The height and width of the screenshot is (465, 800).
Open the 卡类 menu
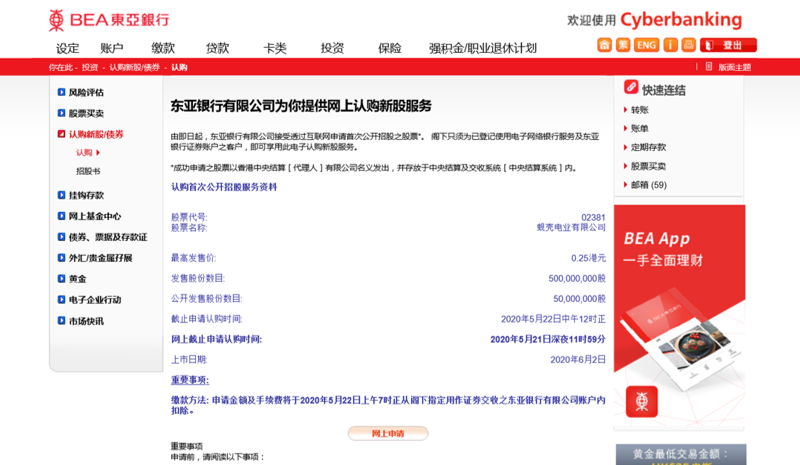(274, 48)
